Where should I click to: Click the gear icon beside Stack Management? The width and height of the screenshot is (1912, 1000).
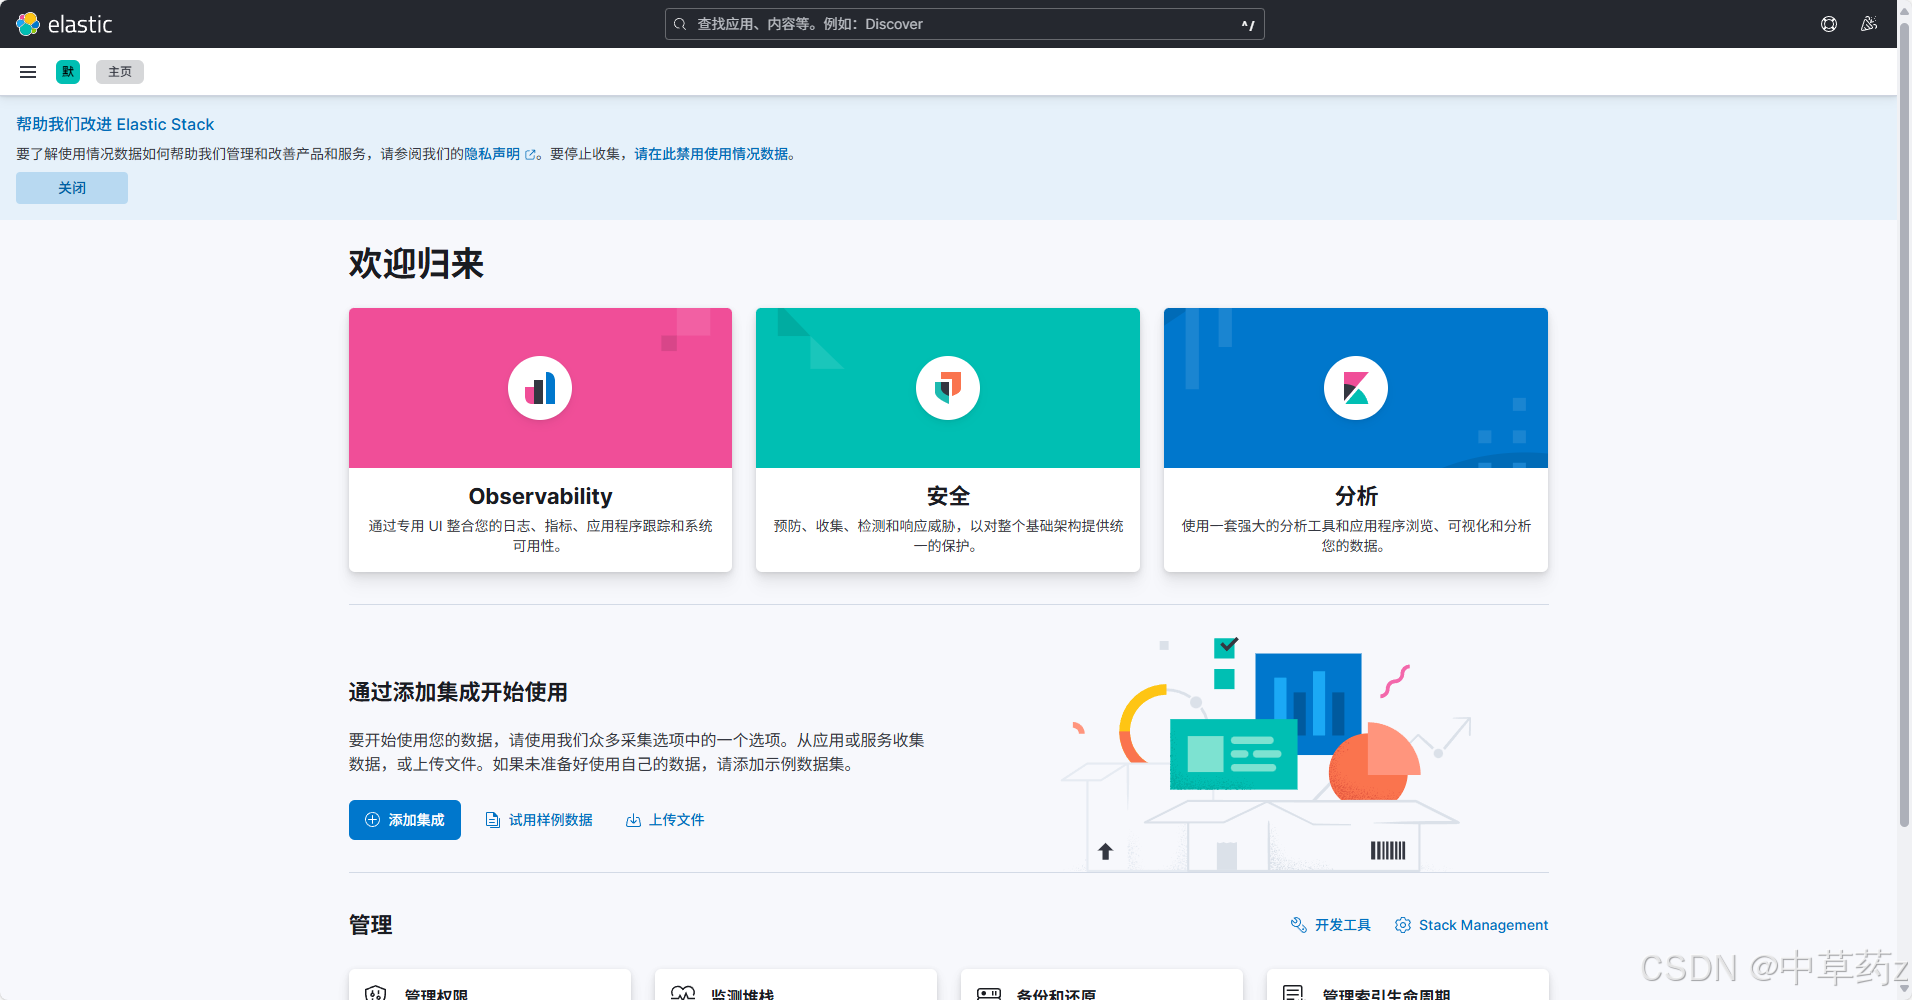(x=1403, y=925)
